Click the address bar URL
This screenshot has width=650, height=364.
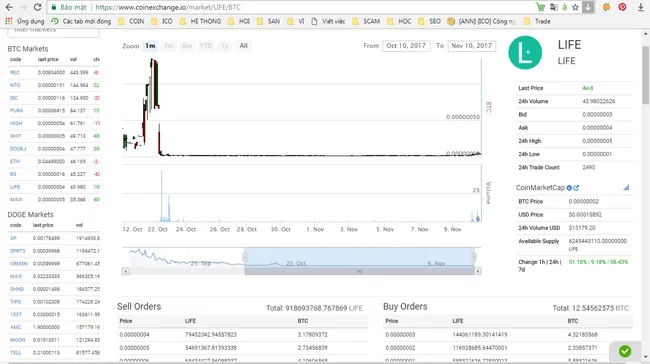[168, 7]
